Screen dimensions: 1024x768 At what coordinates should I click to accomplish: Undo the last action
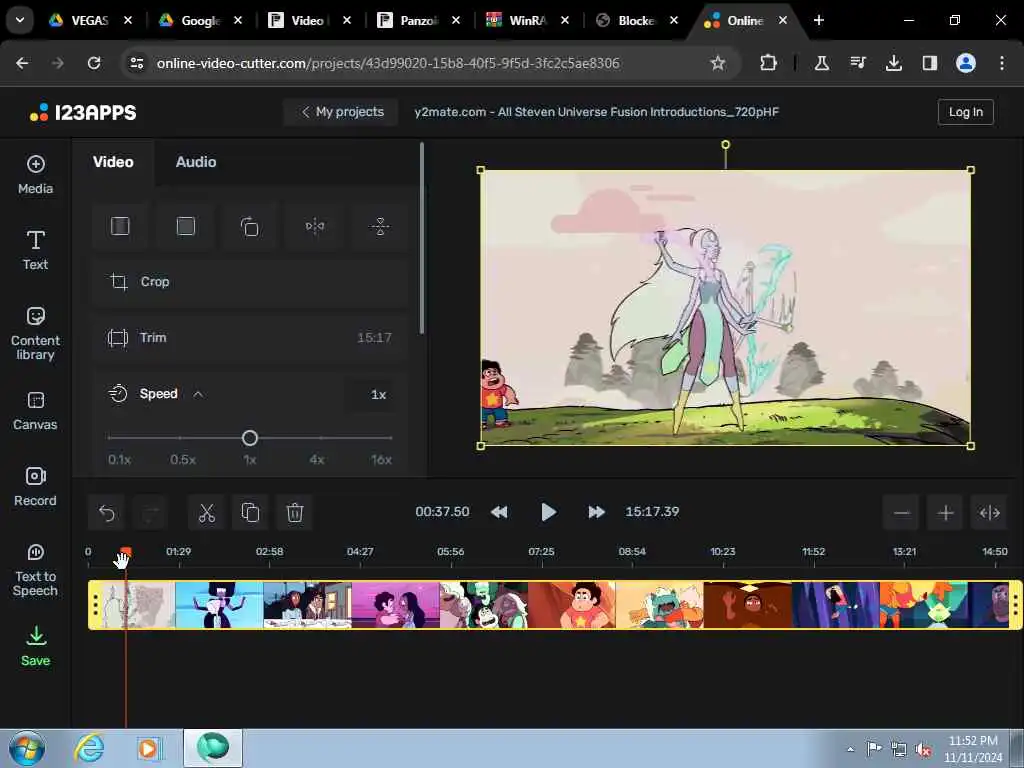pos(107,513)
